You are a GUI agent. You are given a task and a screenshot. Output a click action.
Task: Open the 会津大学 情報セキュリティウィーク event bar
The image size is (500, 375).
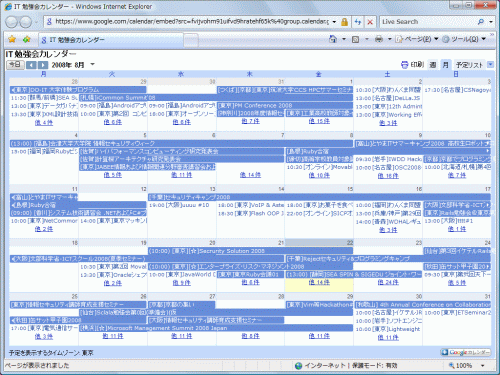[181, 144]
